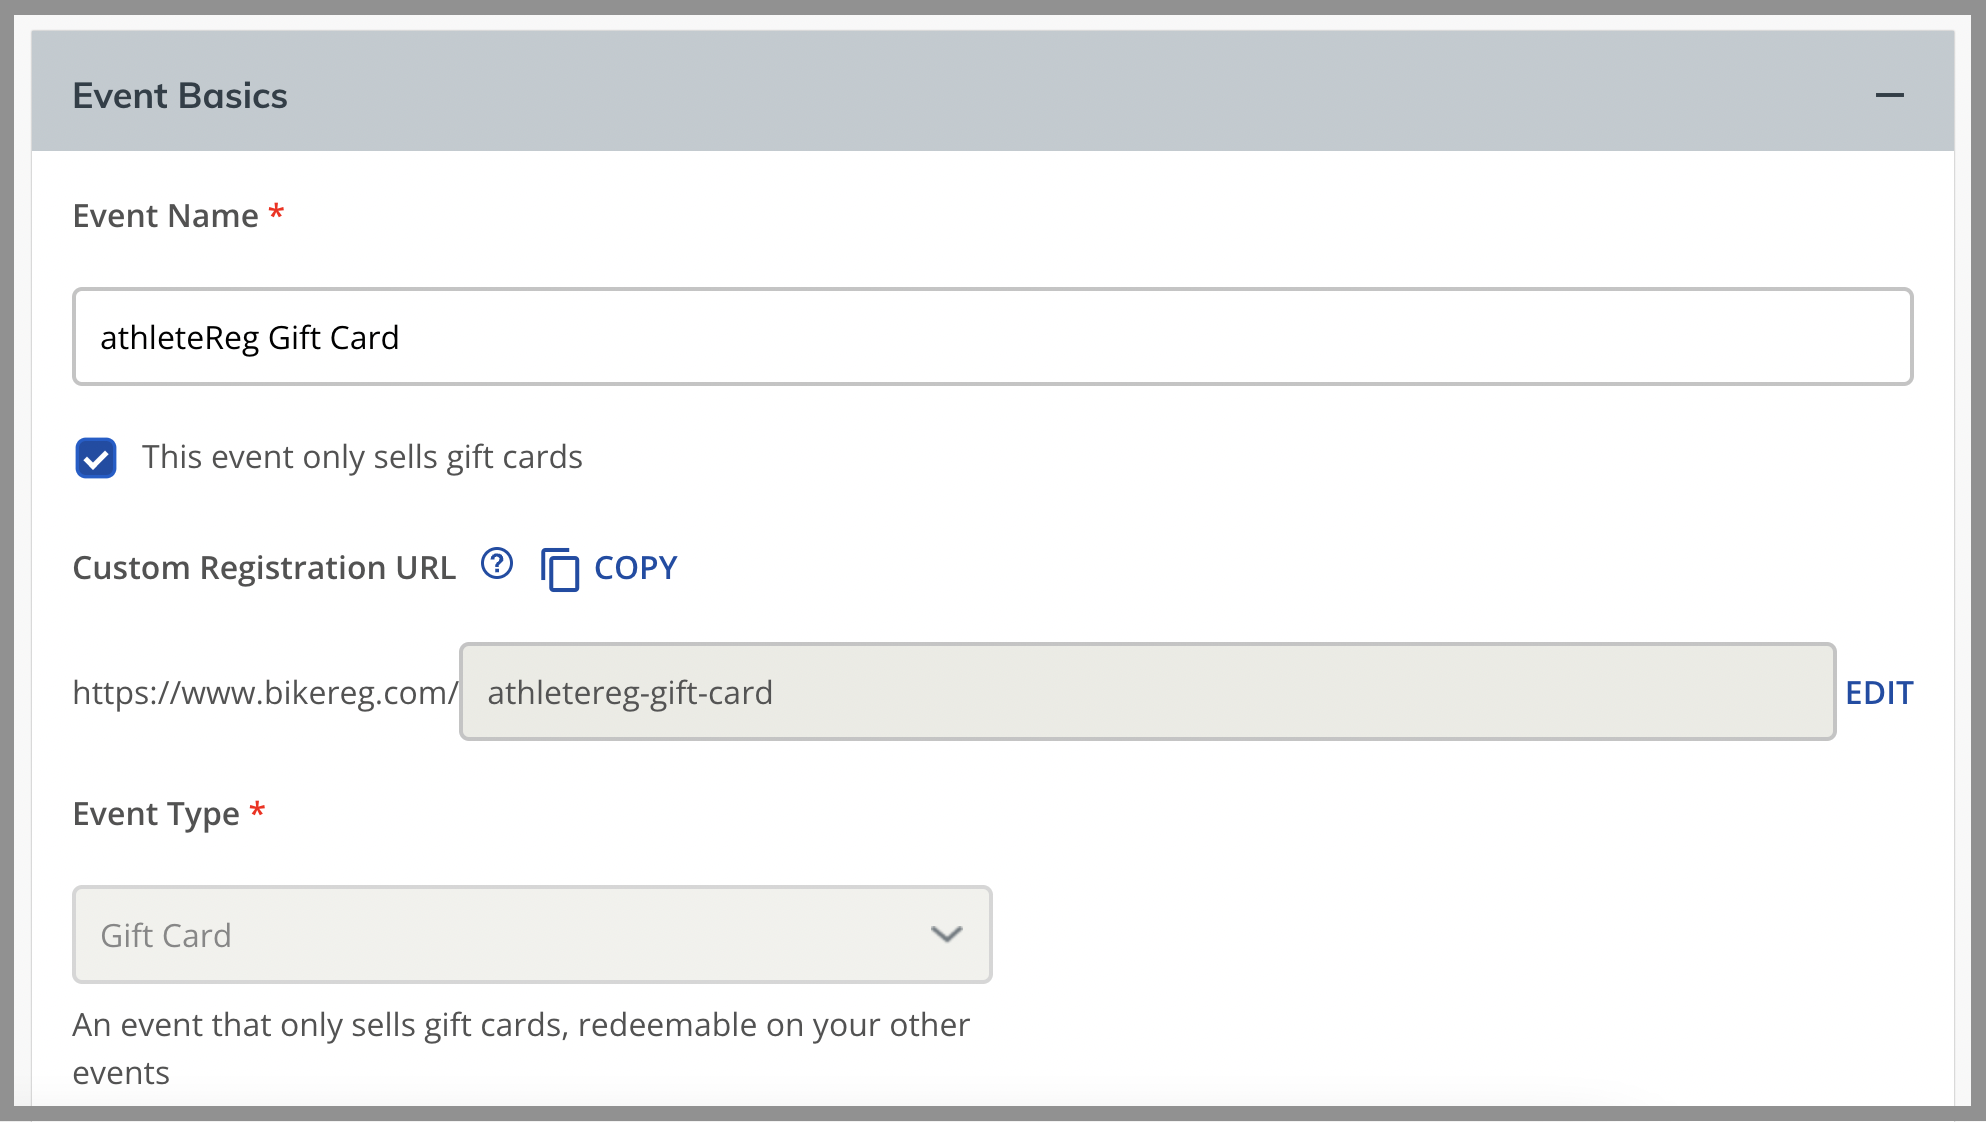1986x1122 pixels.
Task: Click the https://www.bikereg.com/ prefix text
Action: tap(265, 692)
